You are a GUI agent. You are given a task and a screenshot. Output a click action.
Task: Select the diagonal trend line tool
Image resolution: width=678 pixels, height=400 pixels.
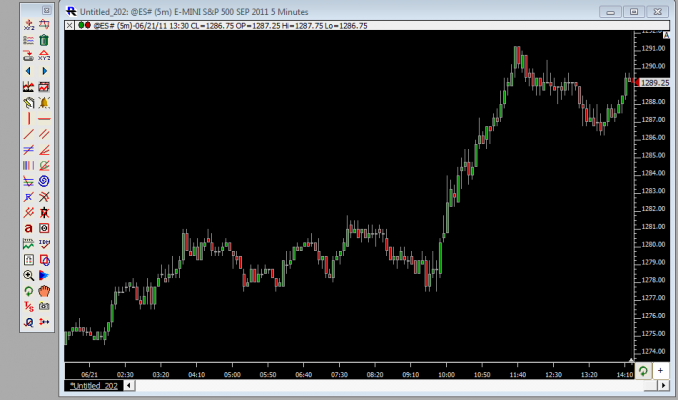[x=28, y=134]
